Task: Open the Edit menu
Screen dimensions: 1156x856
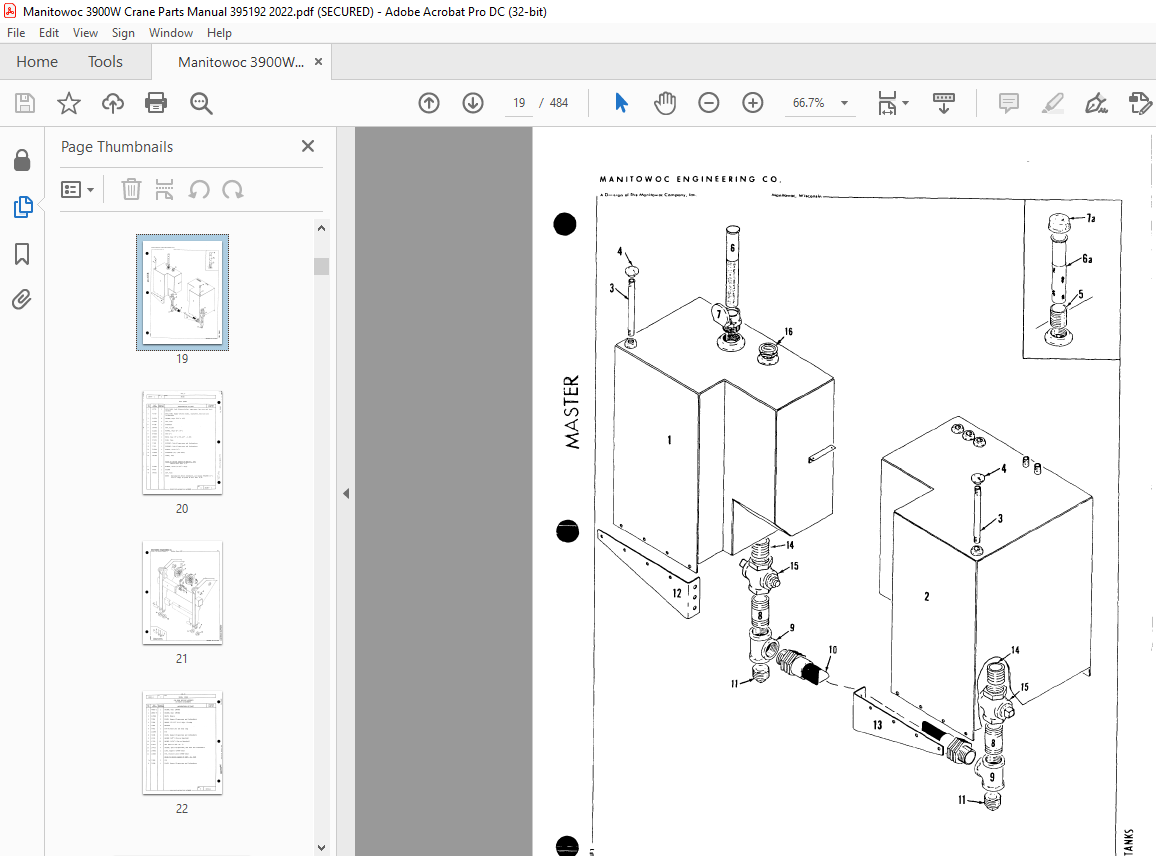Action: pos(49,33)
